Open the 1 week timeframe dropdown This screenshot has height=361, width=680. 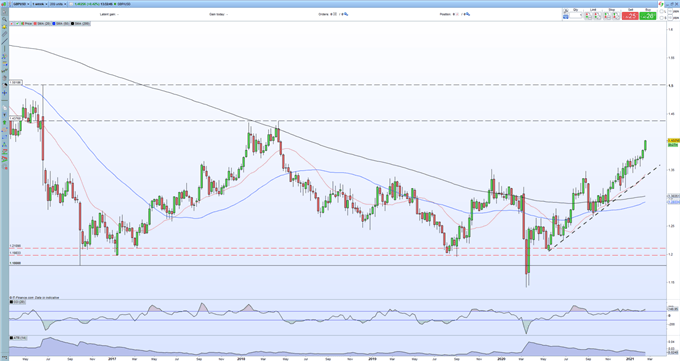tap(40, 4)
